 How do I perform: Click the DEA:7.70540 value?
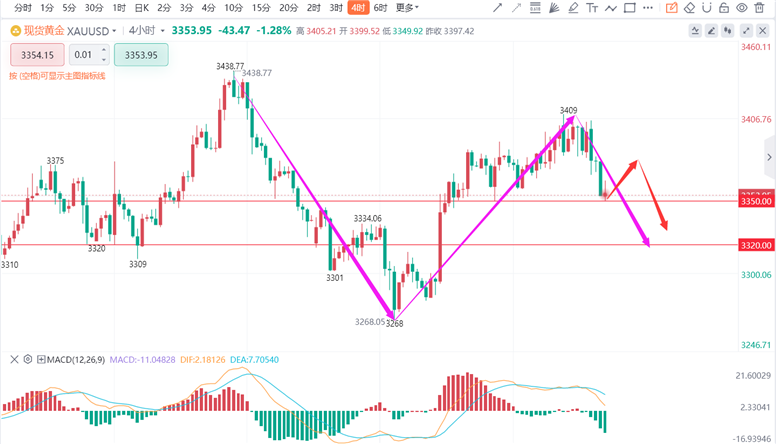point(255,360)
